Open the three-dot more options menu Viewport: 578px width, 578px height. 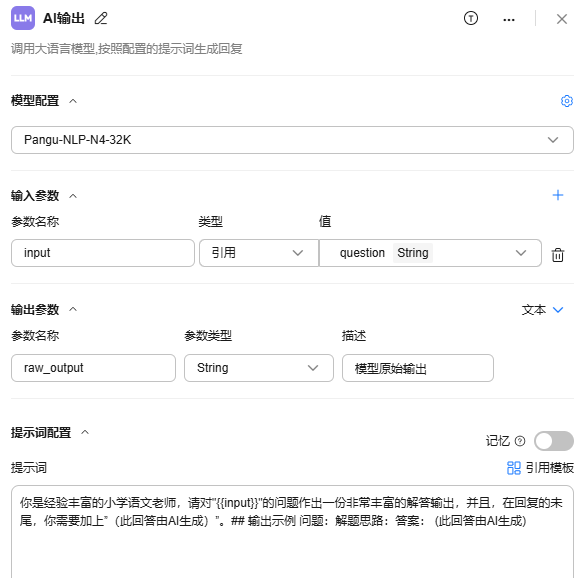(x=509, y=20)
